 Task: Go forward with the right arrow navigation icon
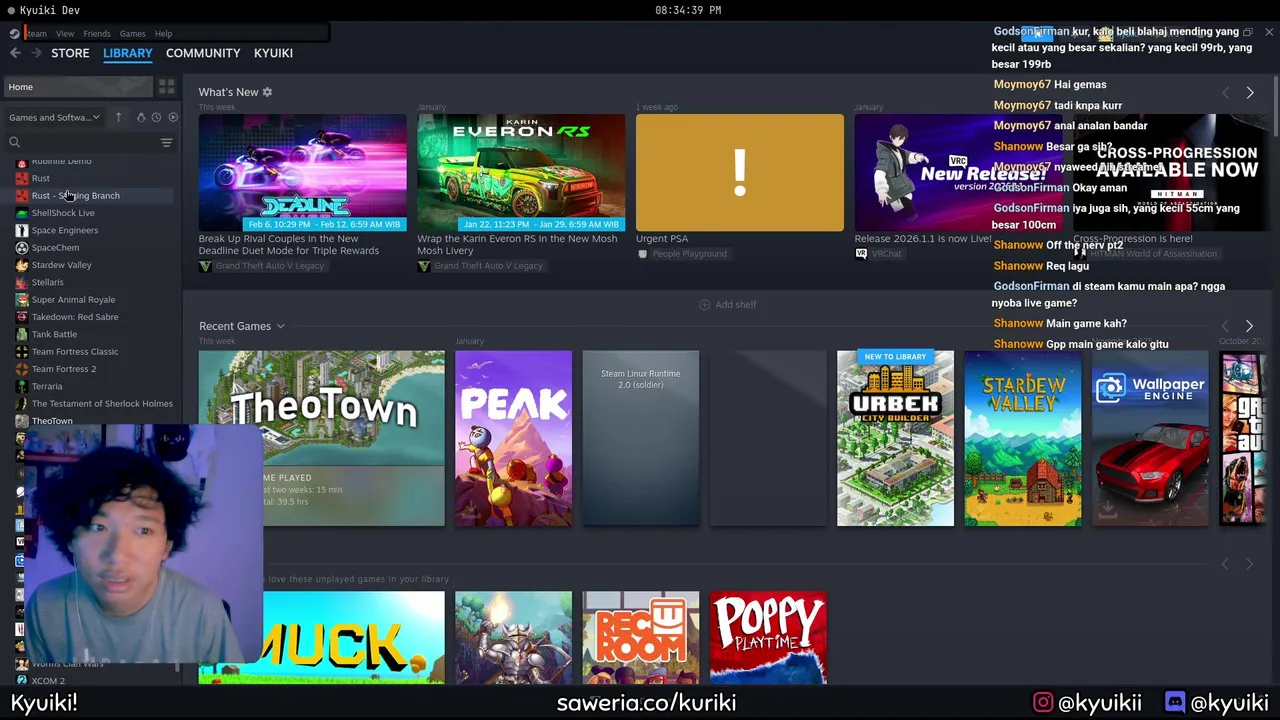pyautogui.click(x=35, y=53)
